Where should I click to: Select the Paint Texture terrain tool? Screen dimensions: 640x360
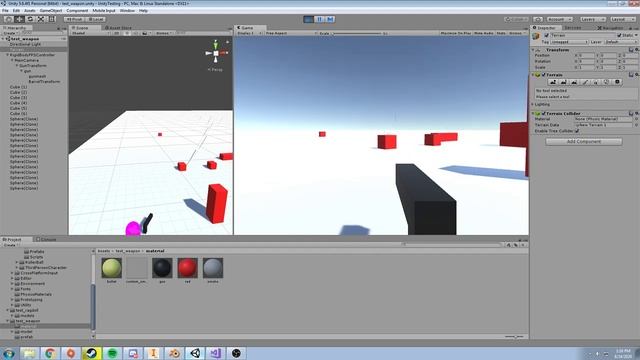tap(585, 82)
